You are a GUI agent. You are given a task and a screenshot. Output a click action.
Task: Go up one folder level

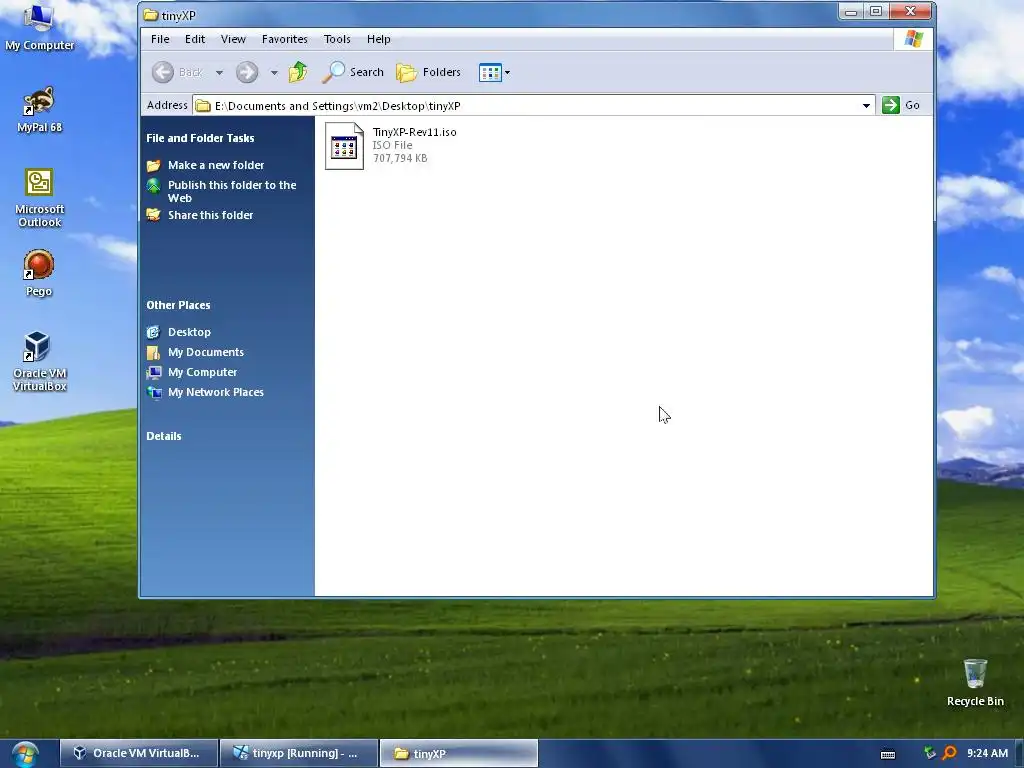tap(298, 72)
